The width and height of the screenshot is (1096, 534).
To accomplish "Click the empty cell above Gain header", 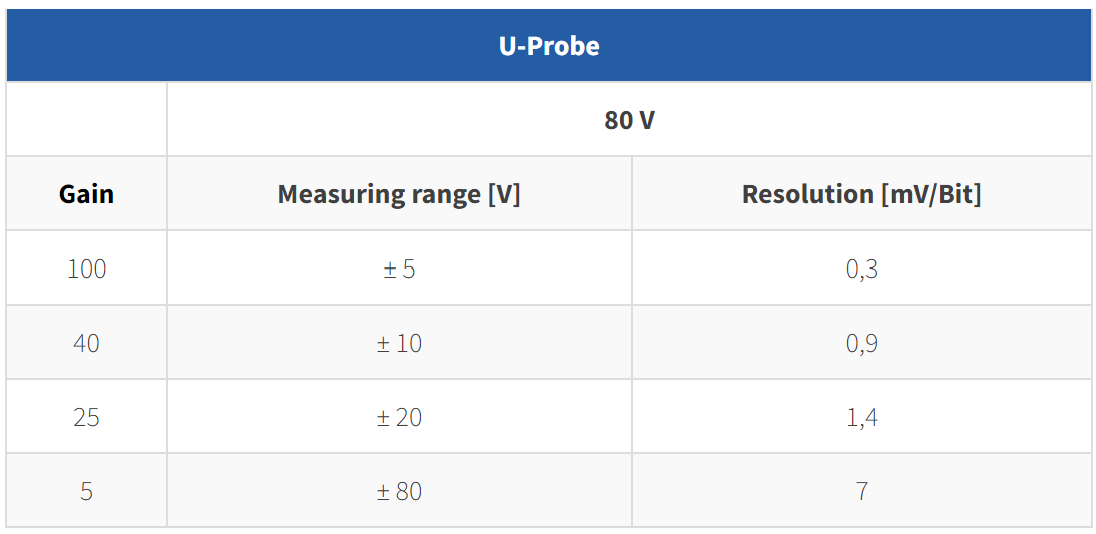I will (x=86, y=120).
